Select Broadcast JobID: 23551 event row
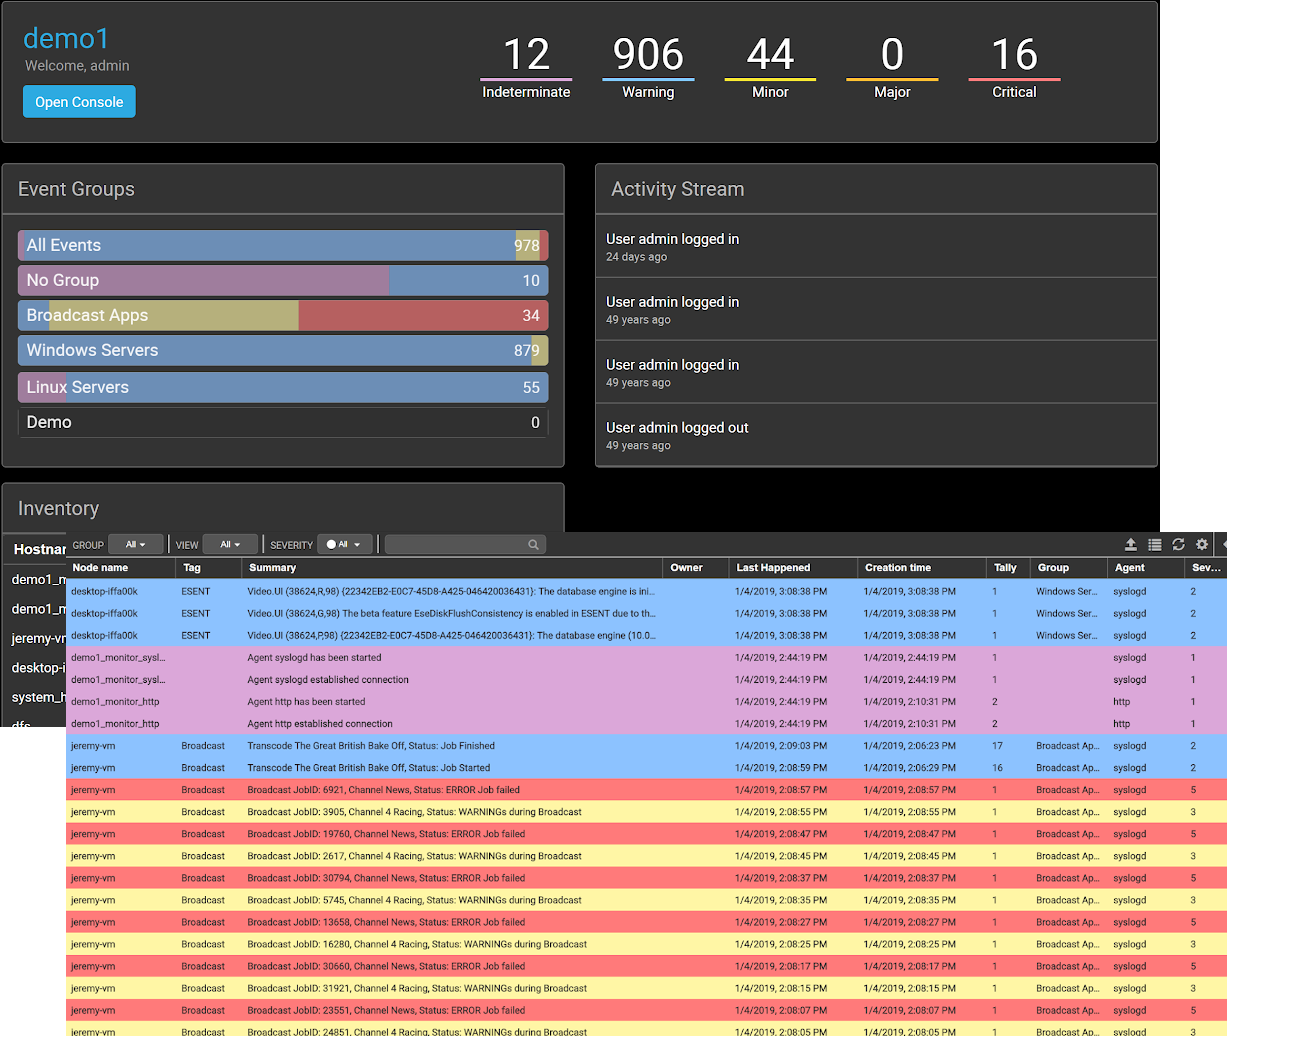The height and width of the screenshot is (1062, 1296). pos(646,1009)
